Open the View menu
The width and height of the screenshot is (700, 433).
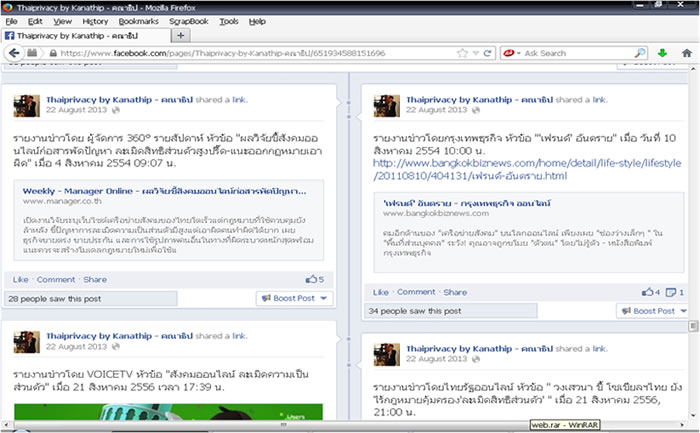tap(62, 21)
